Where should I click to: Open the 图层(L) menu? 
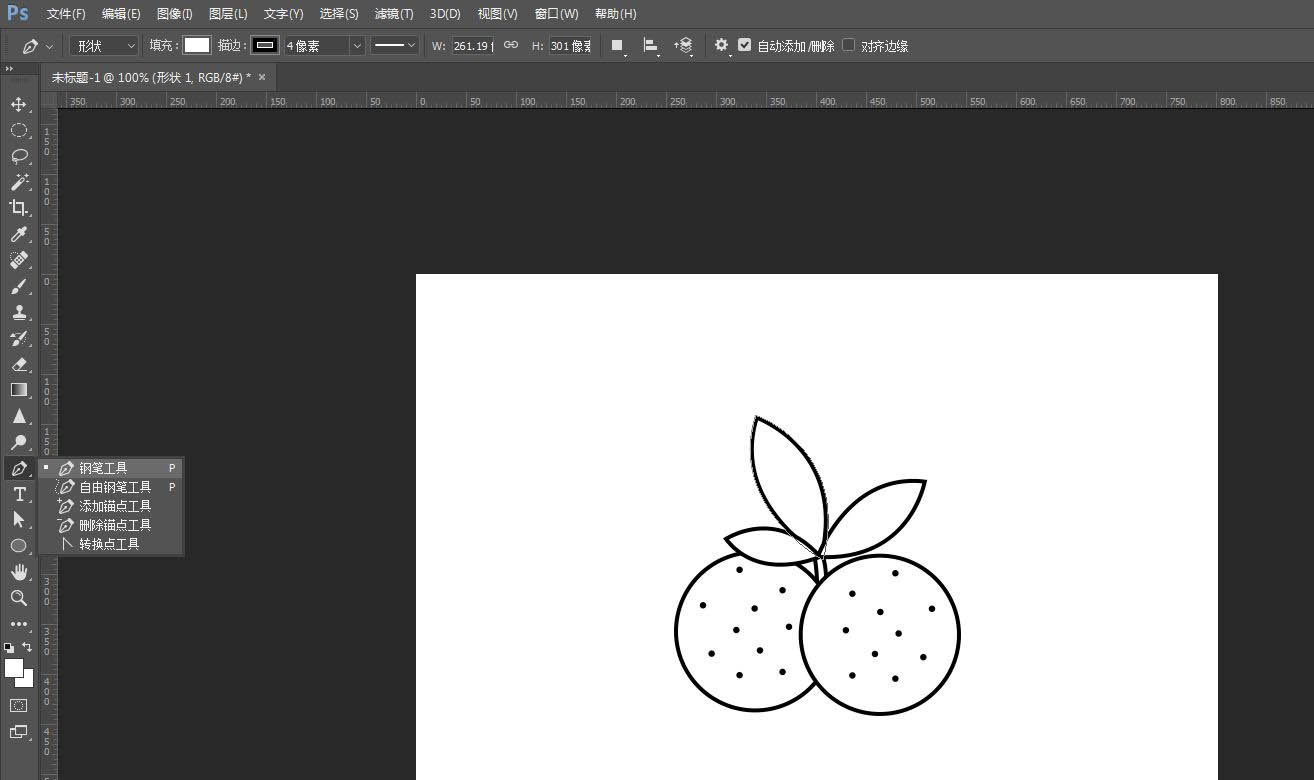tap(228, 14)
